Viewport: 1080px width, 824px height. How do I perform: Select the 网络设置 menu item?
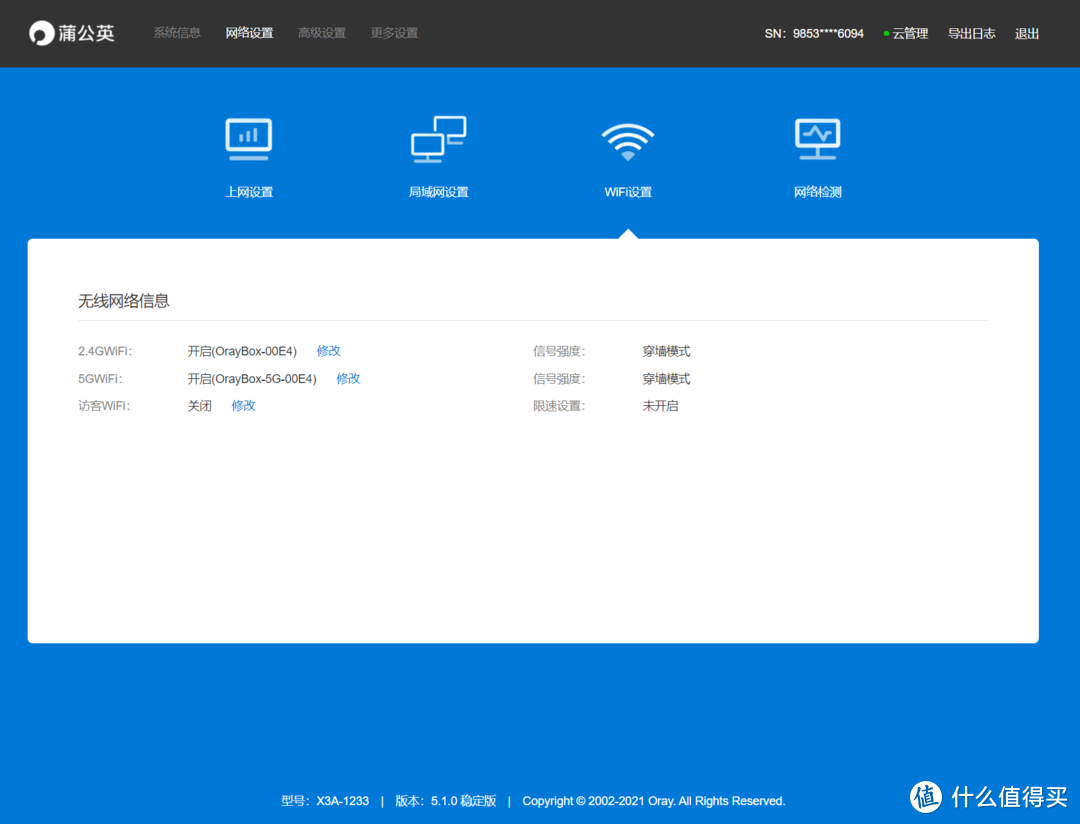click(x=249, y=33)
